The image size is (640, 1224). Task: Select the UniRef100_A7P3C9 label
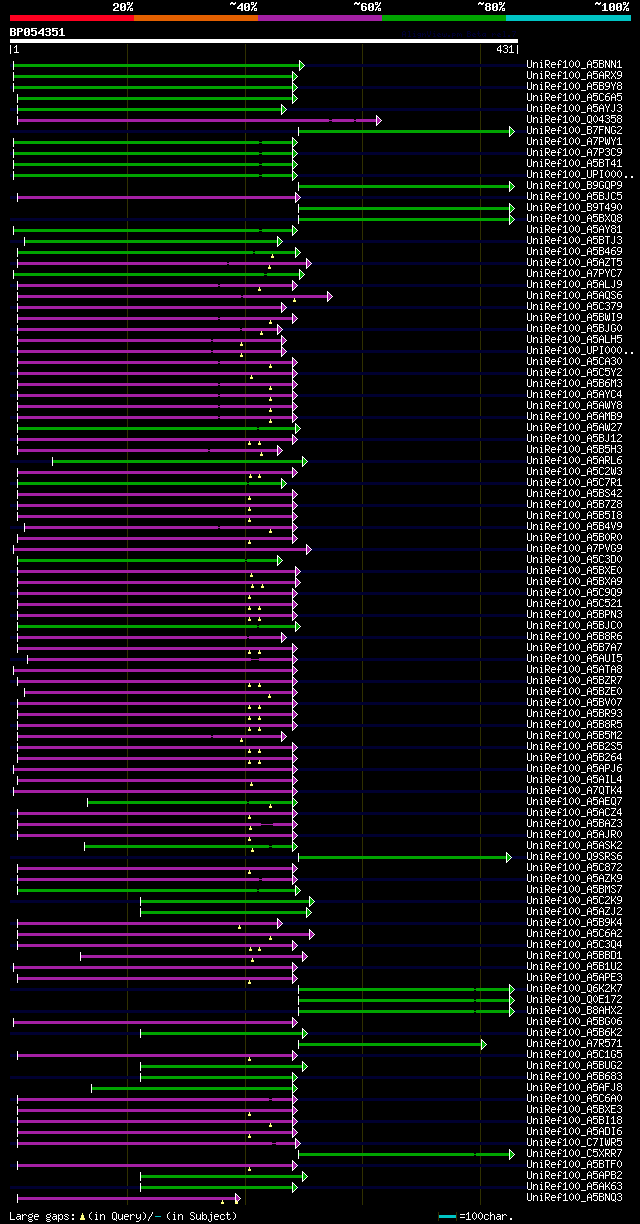574,153
